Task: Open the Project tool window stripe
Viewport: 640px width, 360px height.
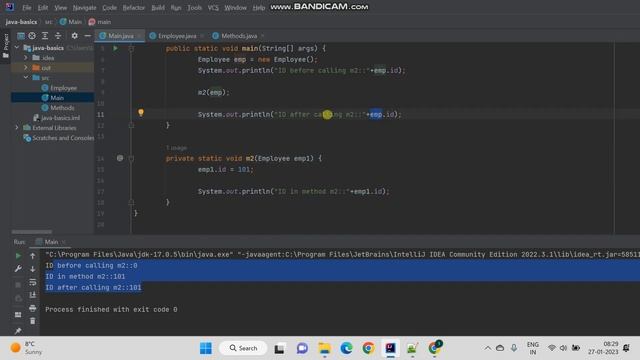Action: tap(6, 46)
